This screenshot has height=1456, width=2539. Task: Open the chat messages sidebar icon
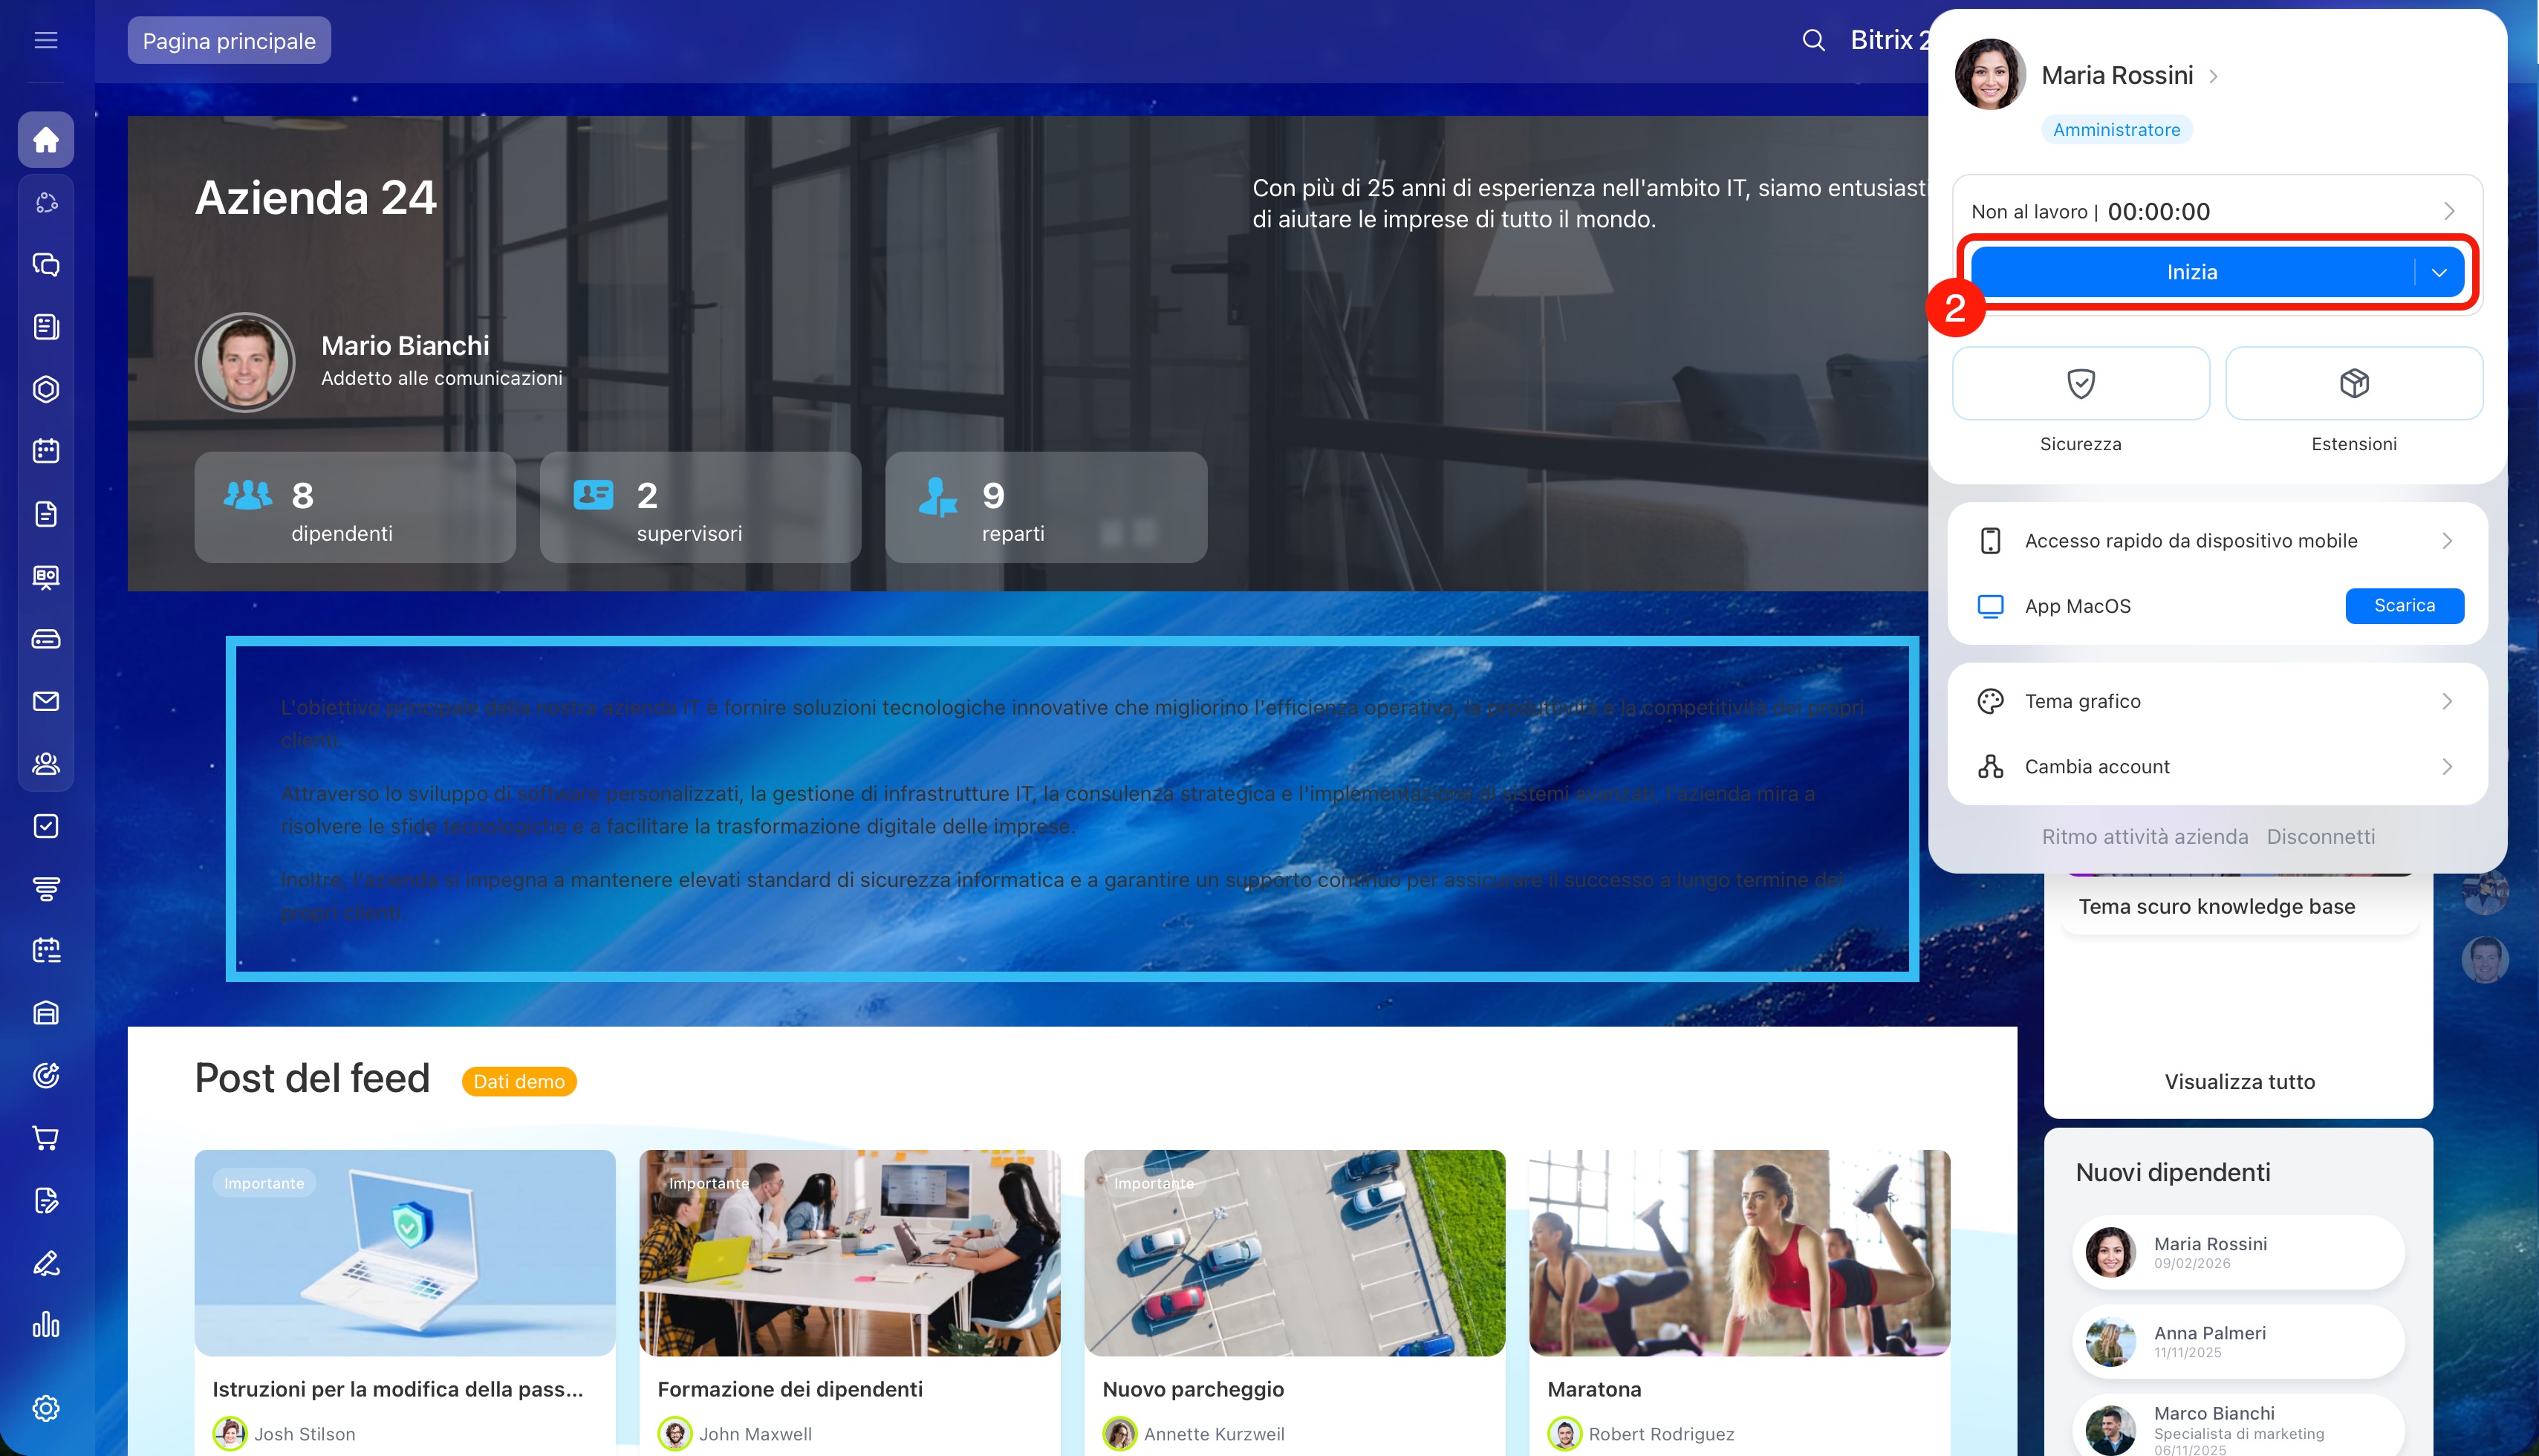[46, 264]
